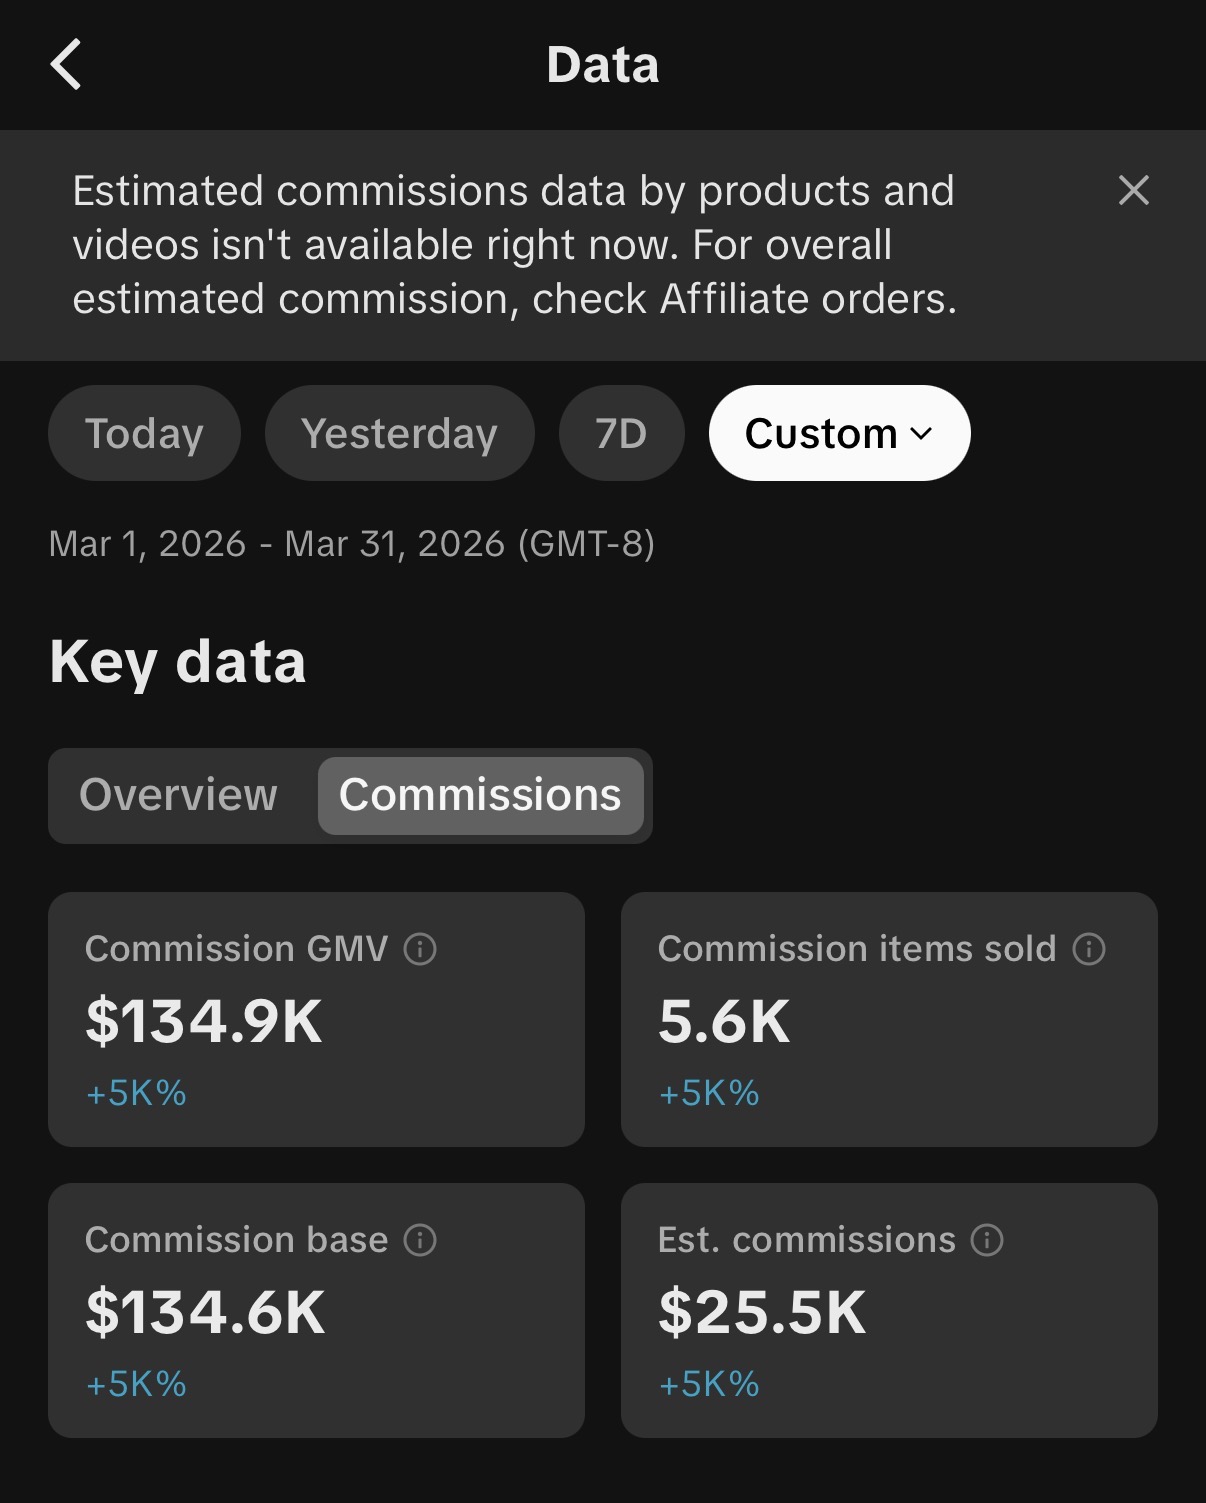
Task: Open info icon beside Commission base
Action: click(x=420, y=1240)
